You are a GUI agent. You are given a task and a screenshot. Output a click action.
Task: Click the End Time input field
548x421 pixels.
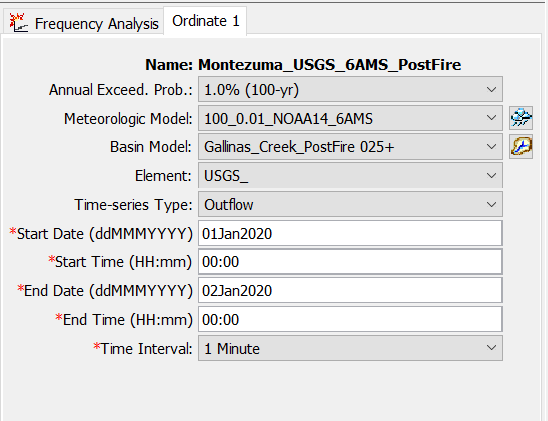point(350,319)
